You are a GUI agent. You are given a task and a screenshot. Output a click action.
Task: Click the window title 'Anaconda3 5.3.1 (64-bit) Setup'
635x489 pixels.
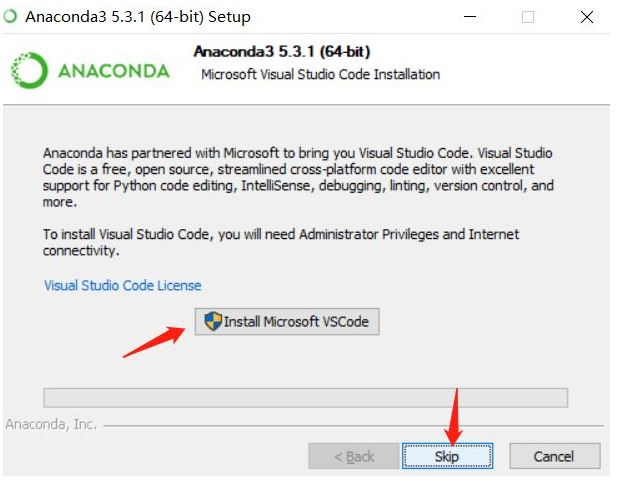click(x=138, y=17)
